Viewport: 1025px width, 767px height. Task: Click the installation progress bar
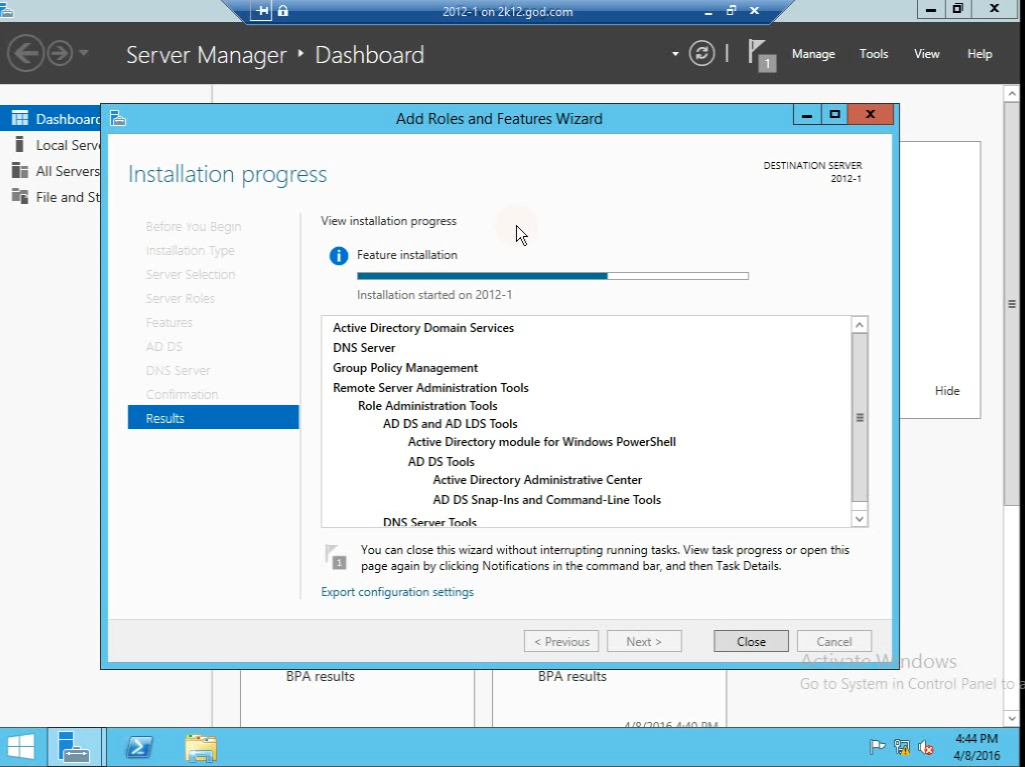pyautogui.click(x=552, y=276)
